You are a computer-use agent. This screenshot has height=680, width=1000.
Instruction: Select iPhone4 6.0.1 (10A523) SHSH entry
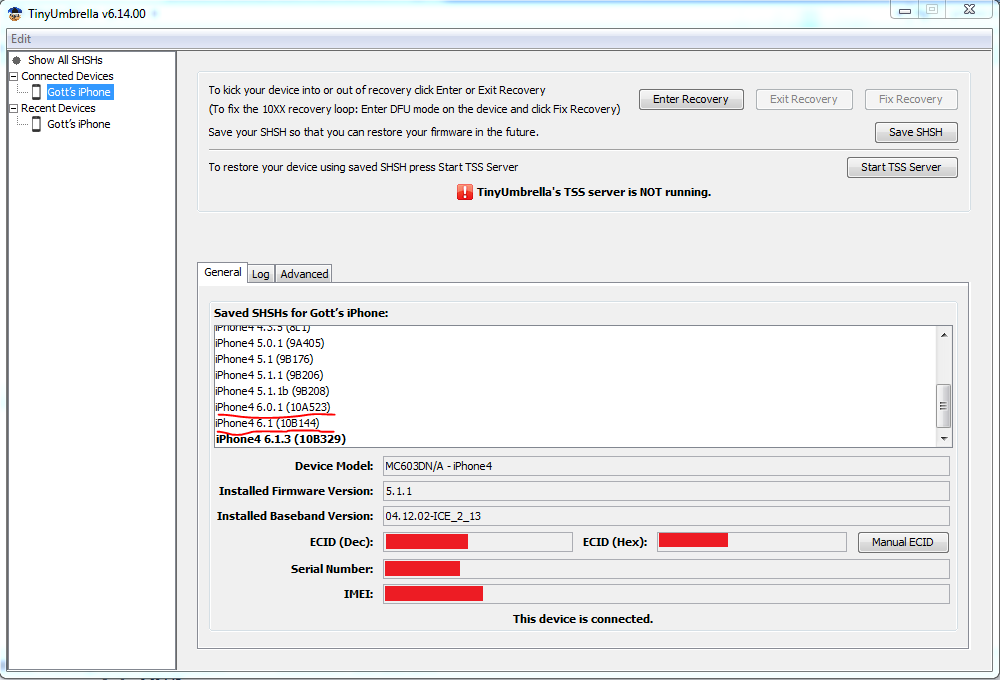point(273,407)
